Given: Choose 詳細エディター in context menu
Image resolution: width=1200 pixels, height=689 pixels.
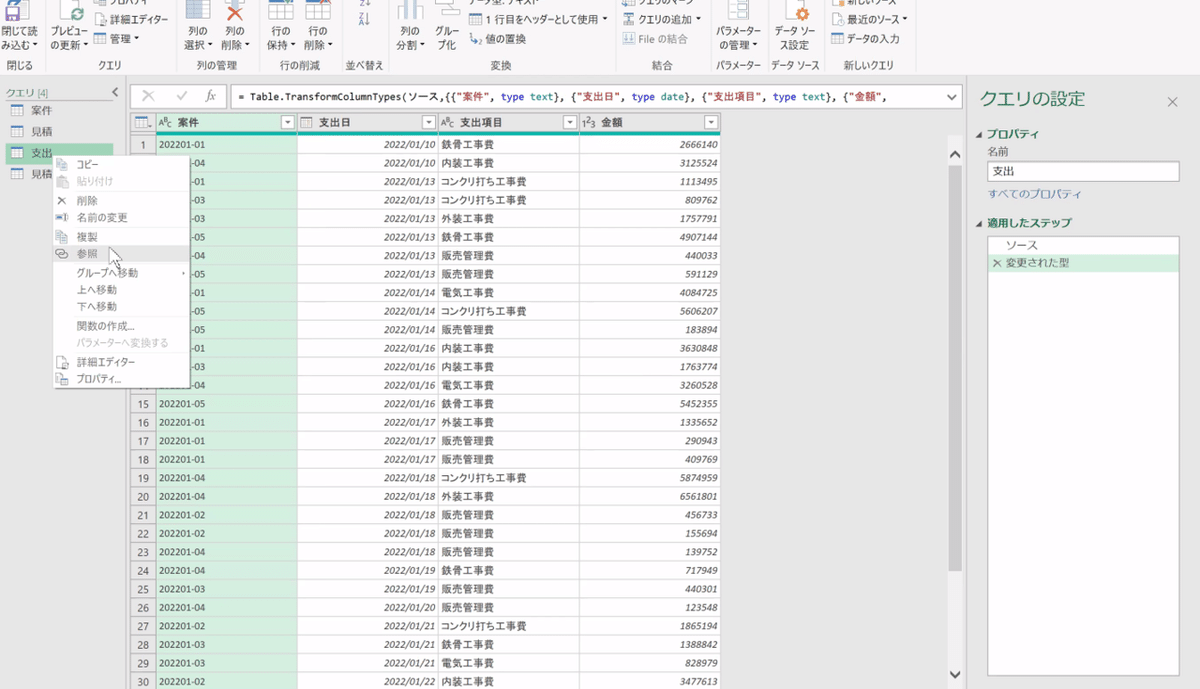Looking at the screenshot, I should click(x=120, y=362).
